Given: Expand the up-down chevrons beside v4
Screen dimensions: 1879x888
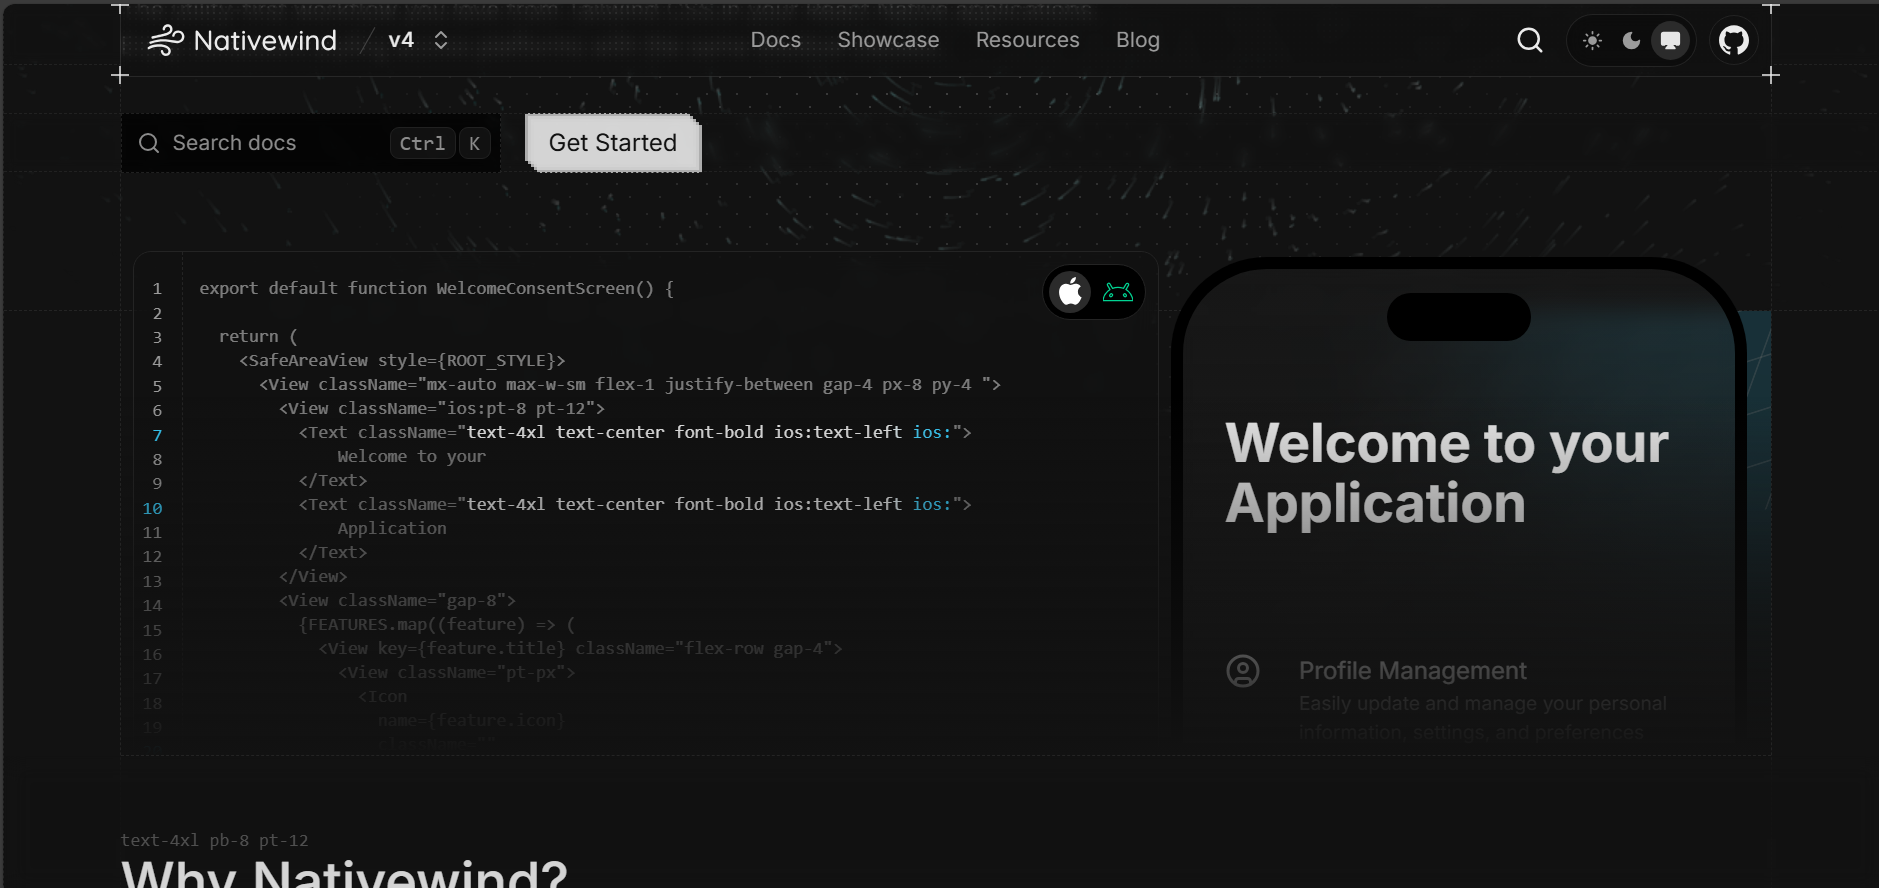Looking at the screenshot, I should click(441, 40).
